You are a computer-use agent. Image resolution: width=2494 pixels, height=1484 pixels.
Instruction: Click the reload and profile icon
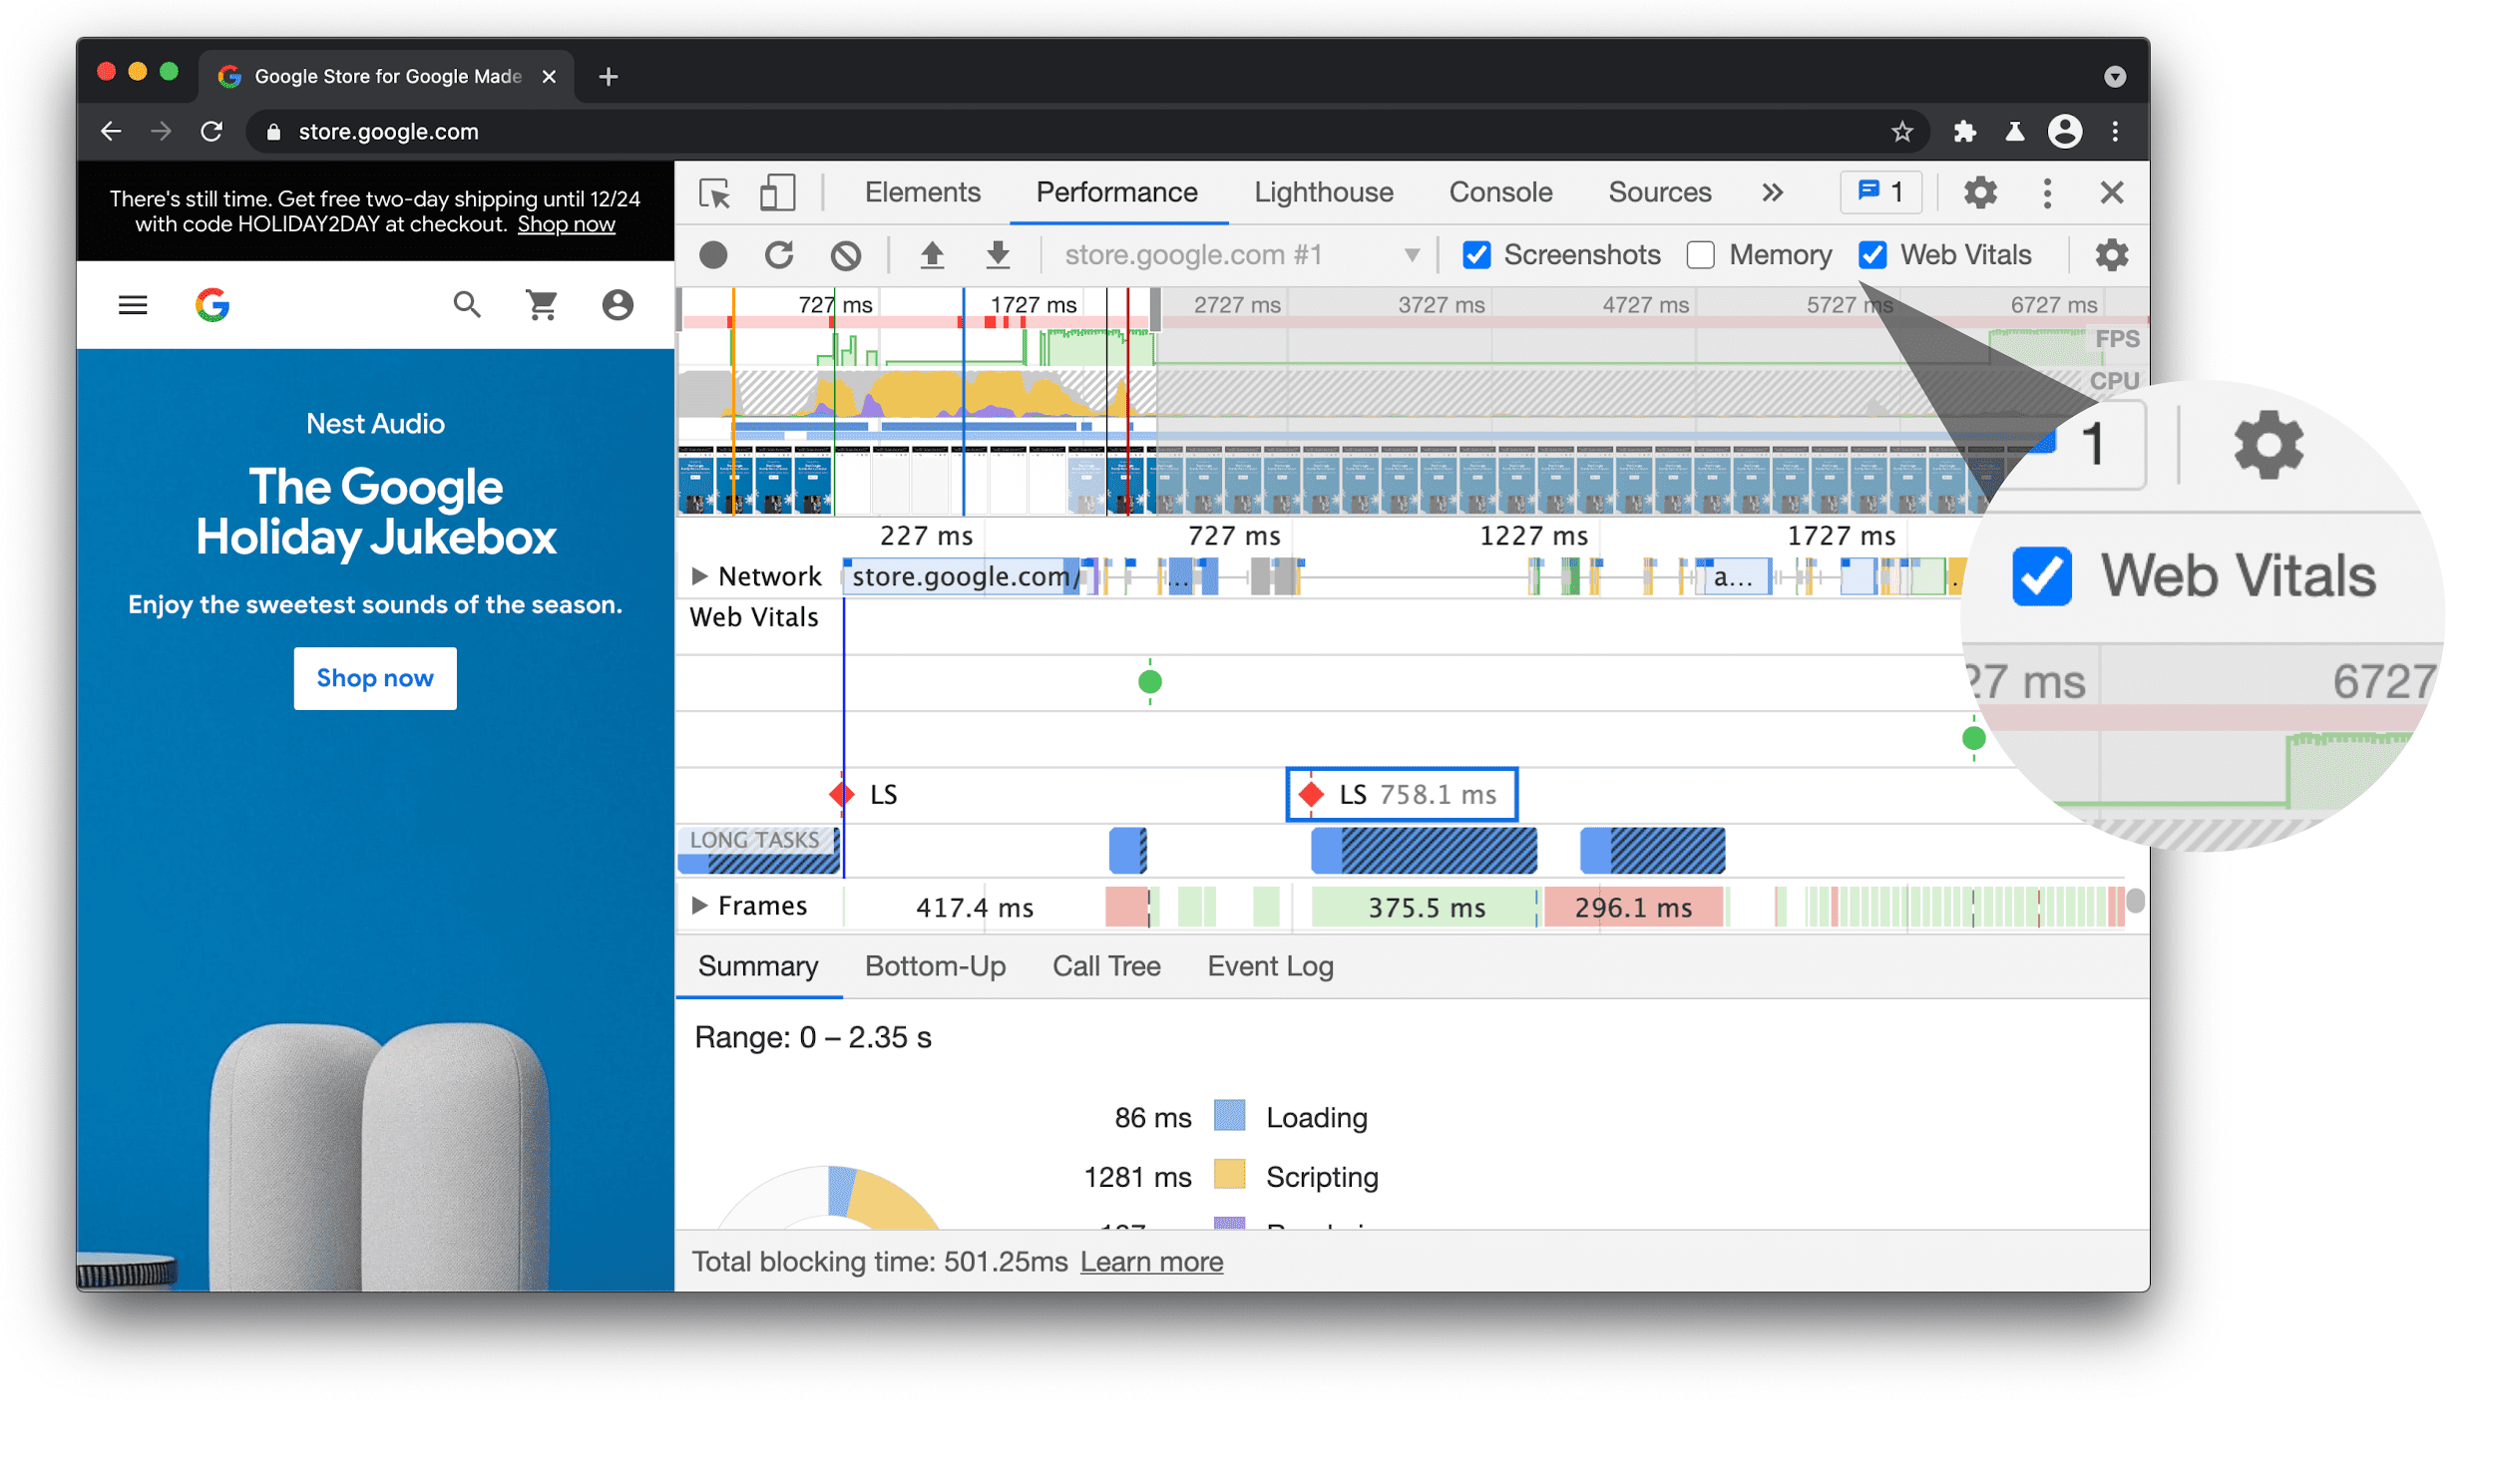[777, 254]
